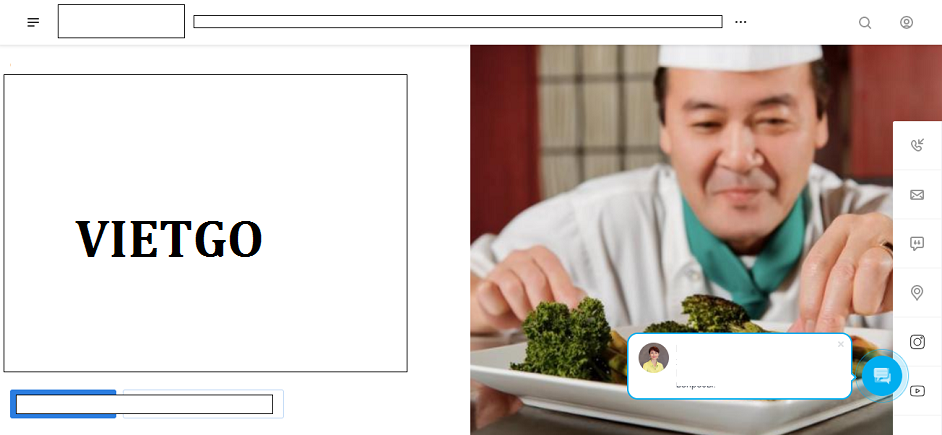942x435 pixels.
Task: Open the Instagram icon in sidebar
Action: click(x=917, y=342)
